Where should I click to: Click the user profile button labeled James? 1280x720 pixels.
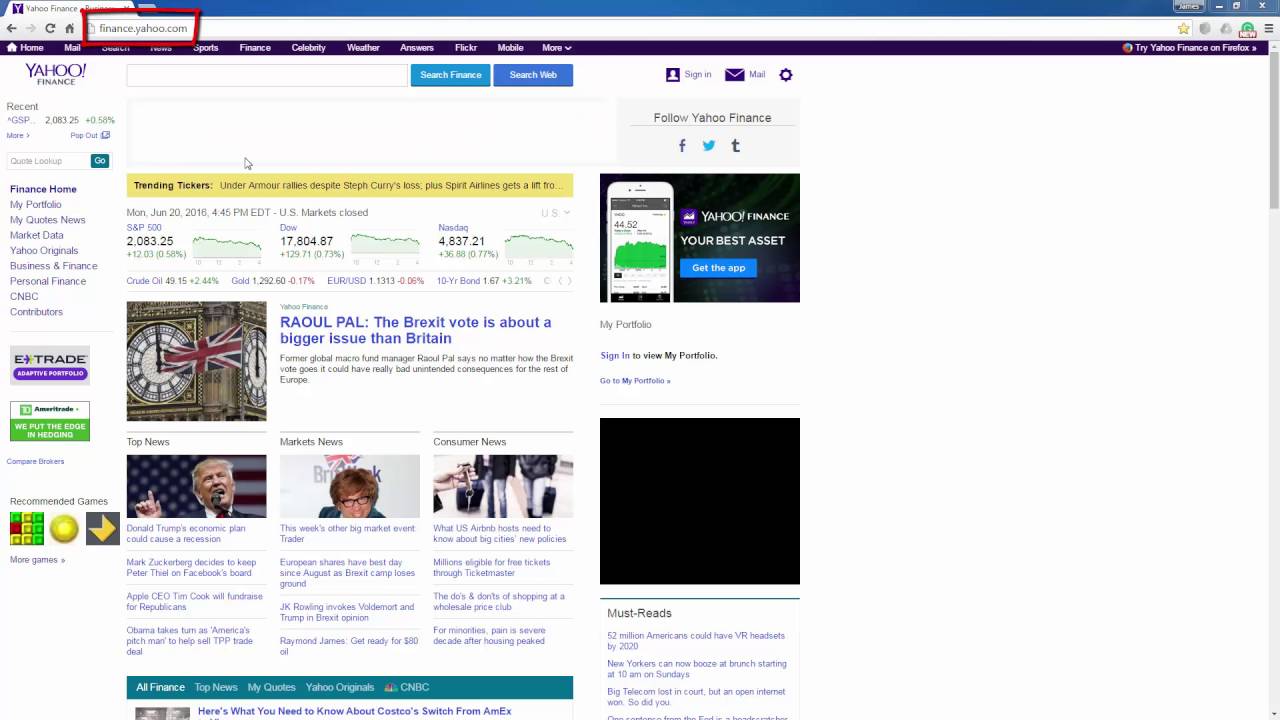tap(1189, 6)
